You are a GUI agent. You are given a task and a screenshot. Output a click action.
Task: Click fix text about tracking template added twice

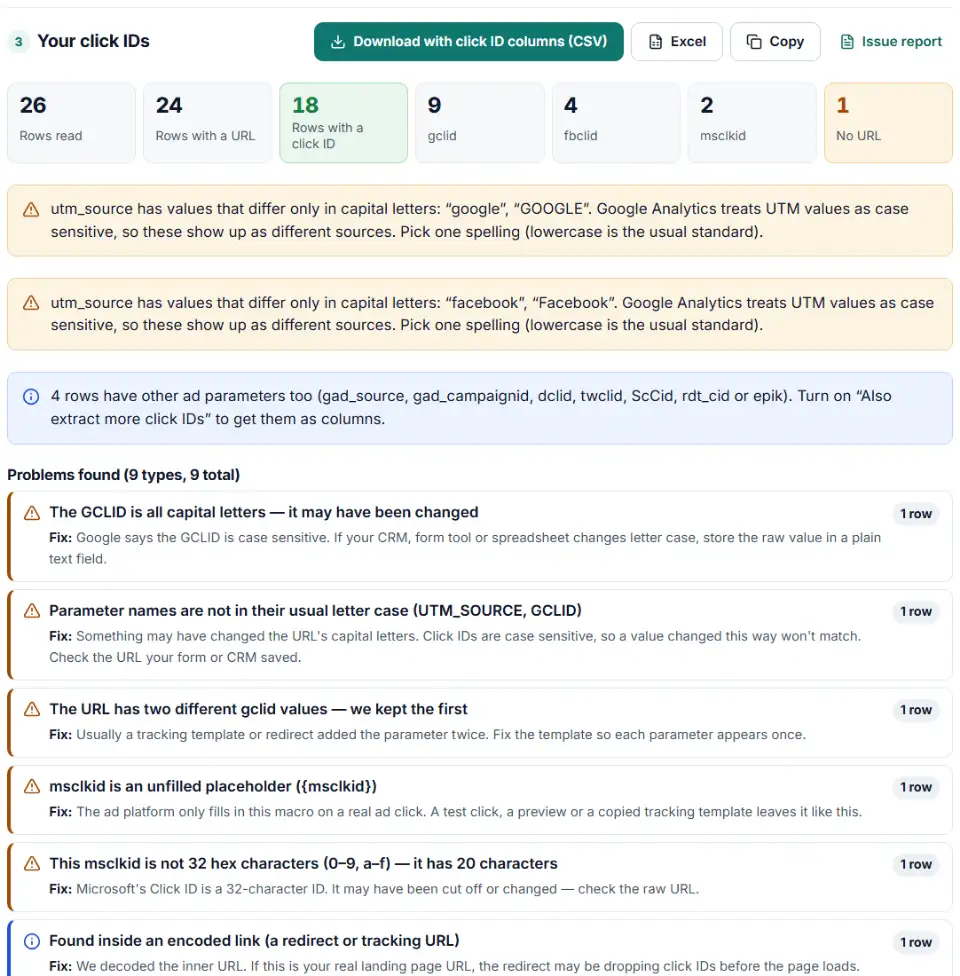pos(428,735)
